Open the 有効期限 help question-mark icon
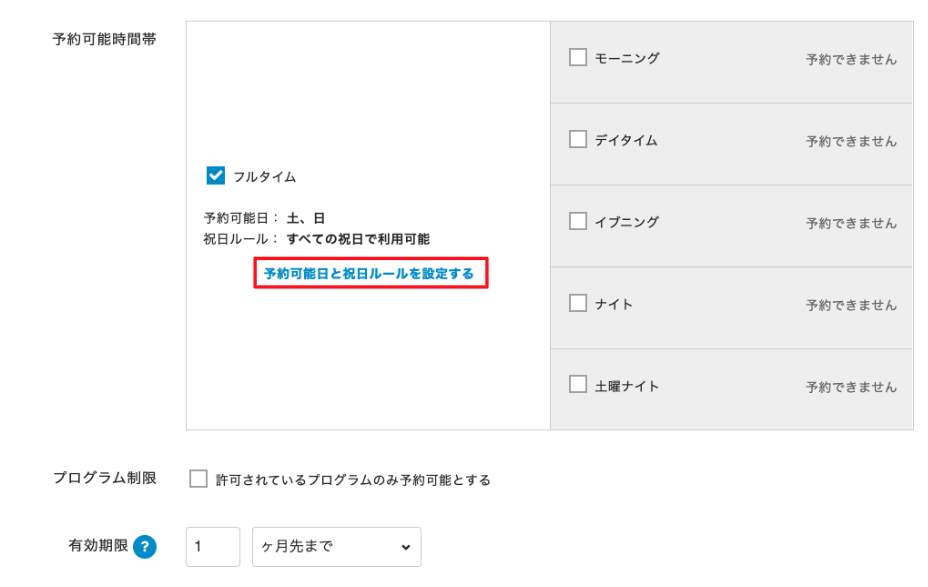This screenshot has width=928, height=587. [x=146, y=547]
